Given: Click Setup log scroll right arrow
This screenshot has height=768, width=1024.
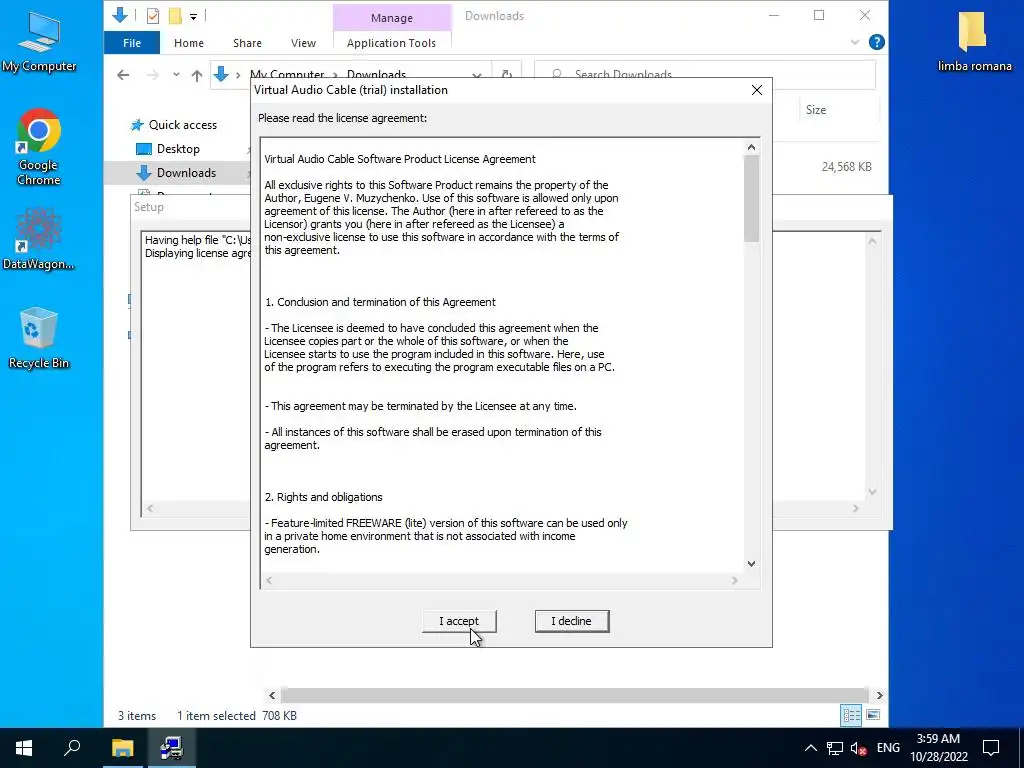Looking at the screenshot, I should click(x=856, y=508).
